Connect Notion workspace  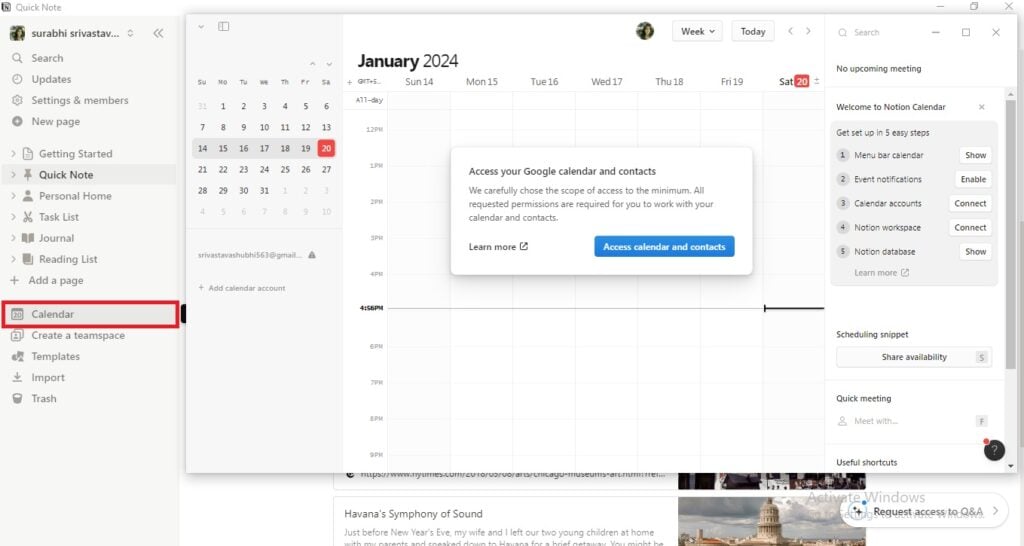970,228
